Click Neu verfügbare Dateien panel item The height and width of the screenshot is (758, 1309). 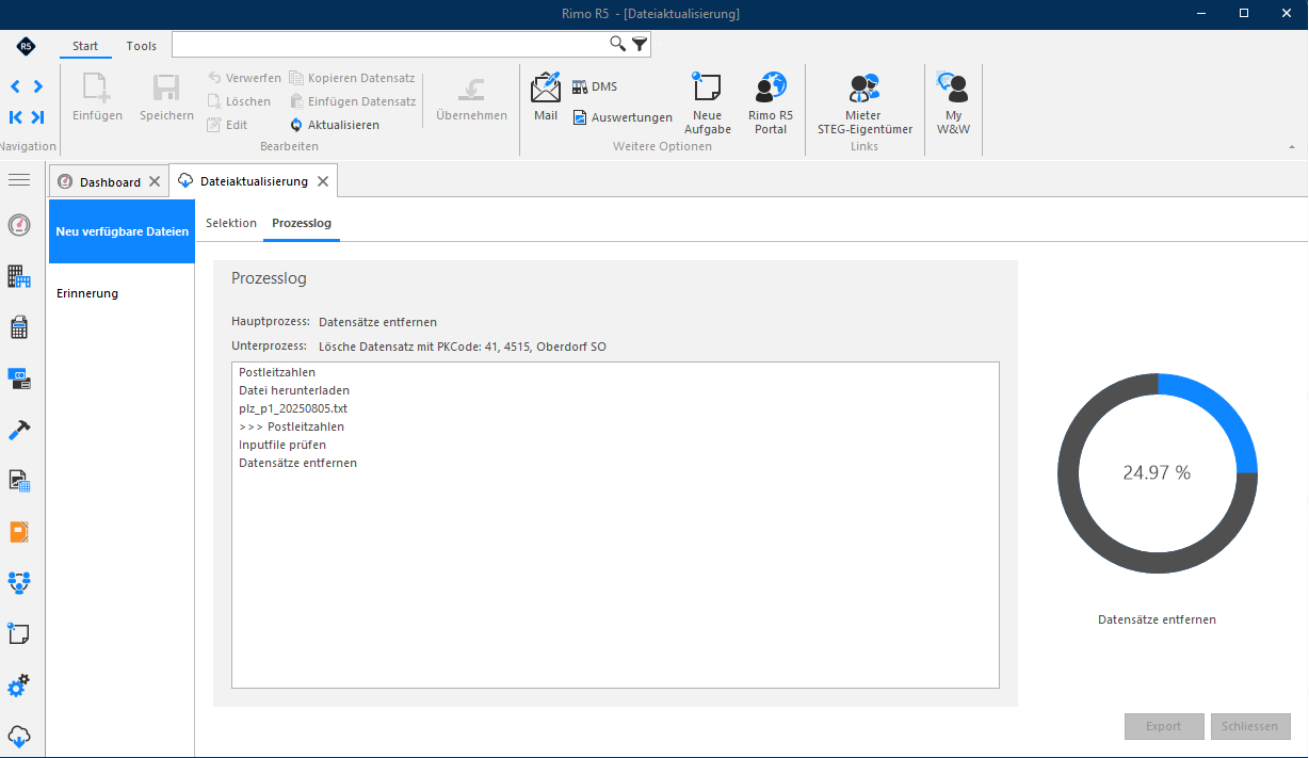(122, 231)
